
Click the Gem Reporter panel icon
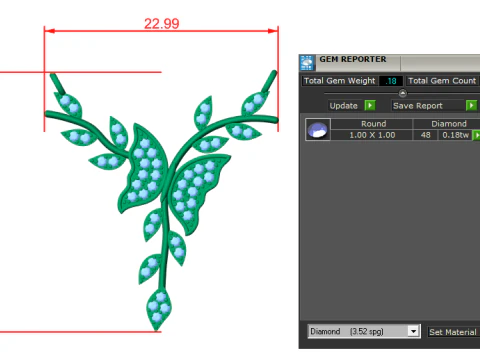coord(307,63)
